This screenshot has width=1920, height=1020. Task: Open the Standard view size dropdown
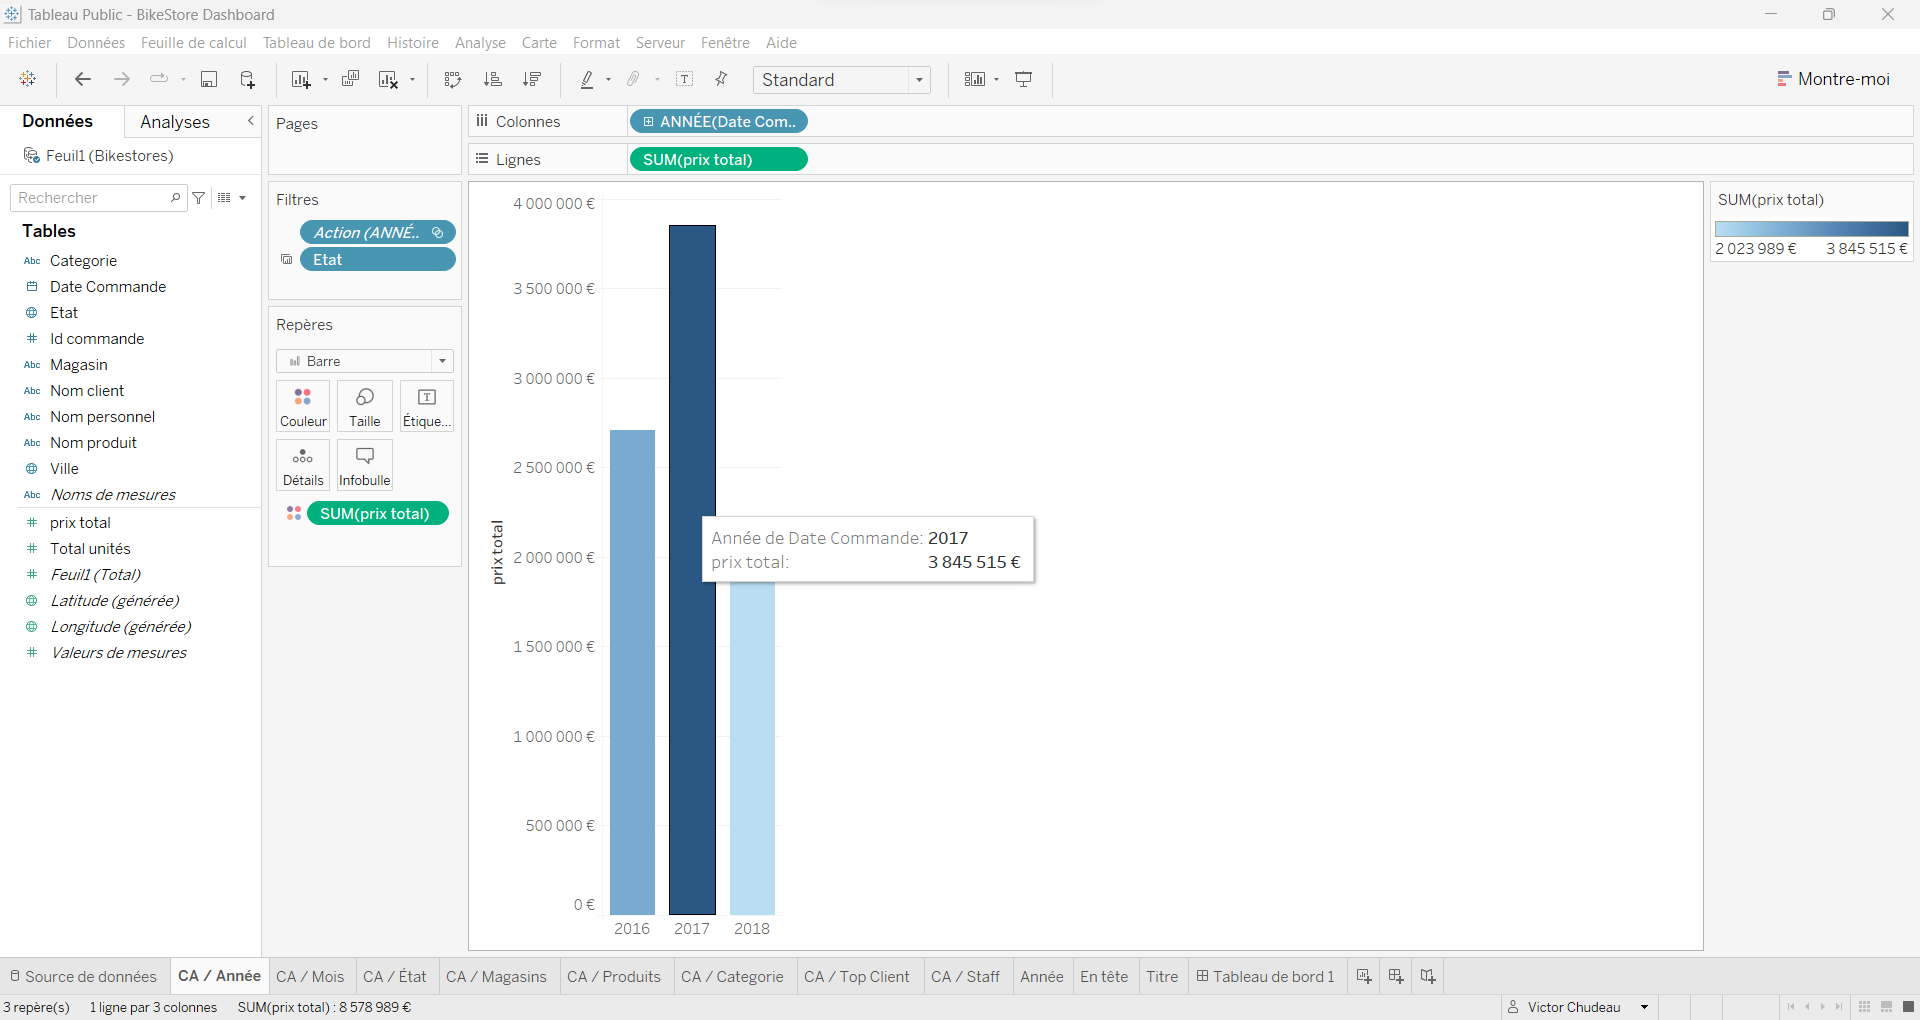coord(919,80)
